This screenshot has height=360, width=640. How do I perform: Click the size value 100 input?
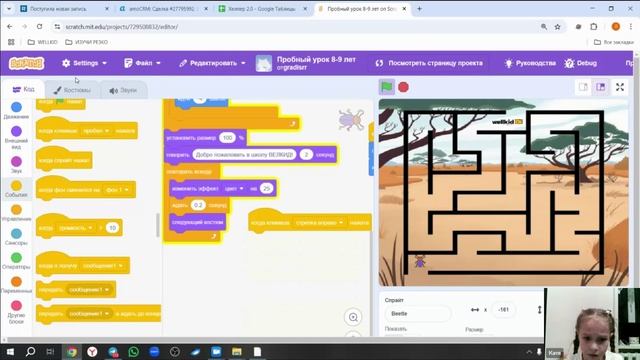[x=227, y=138]
